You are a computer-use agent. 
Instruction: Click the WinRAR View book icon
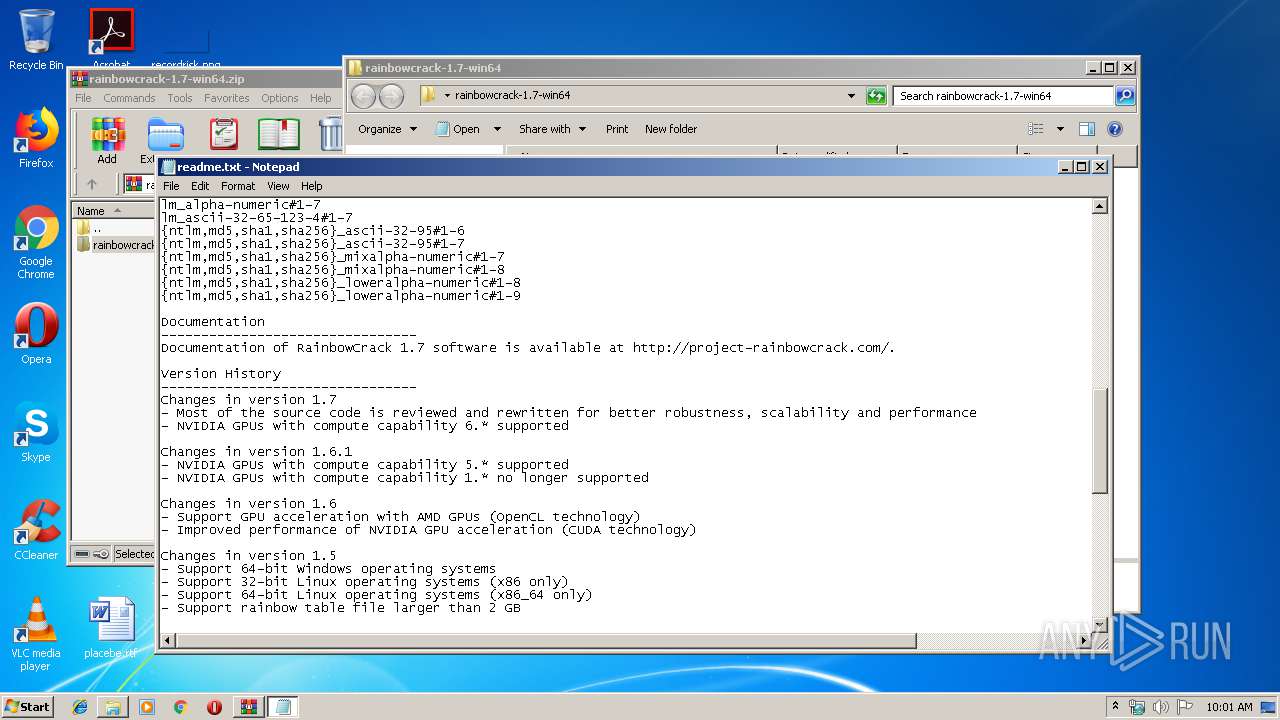point(279,134)
